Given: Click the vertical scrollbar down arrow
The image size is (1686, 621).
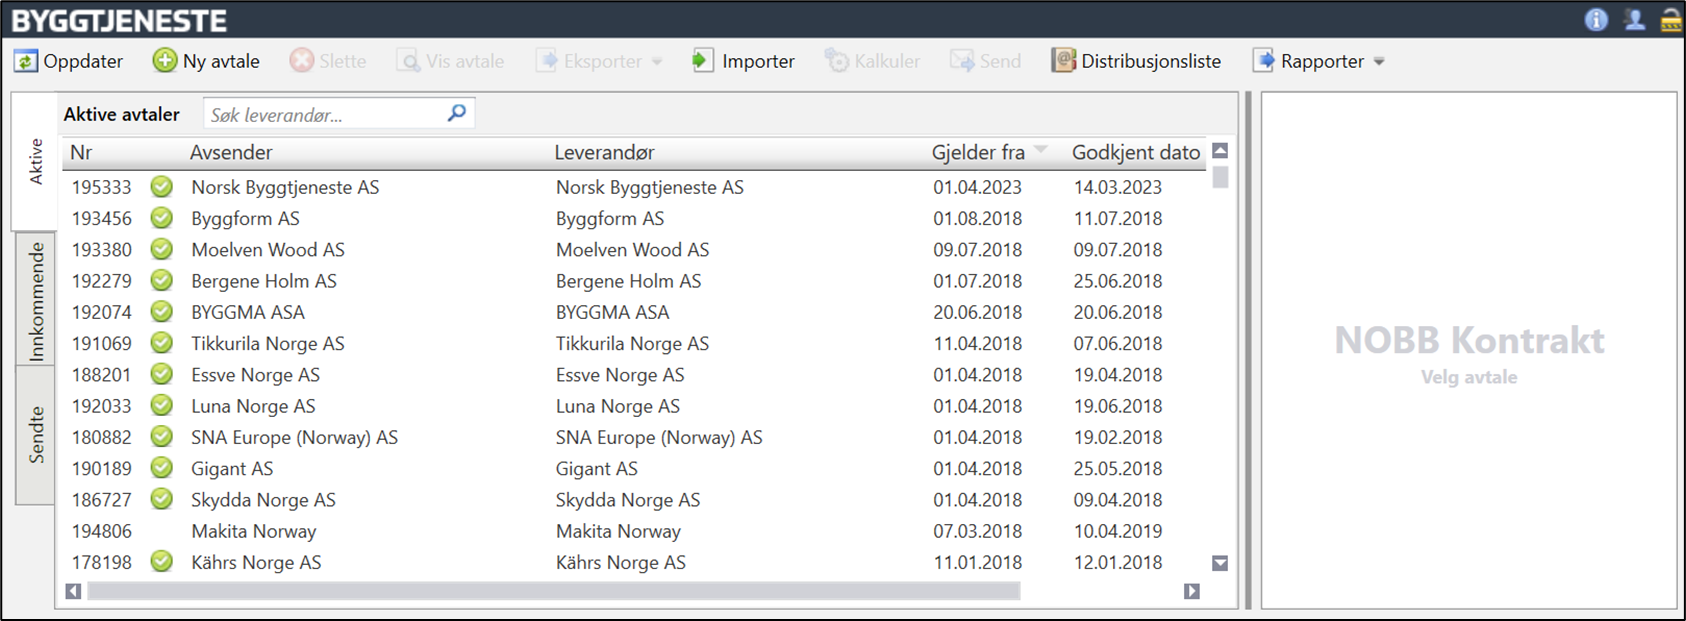Looking at the screenshot, I should click(x=1220, y=563).
